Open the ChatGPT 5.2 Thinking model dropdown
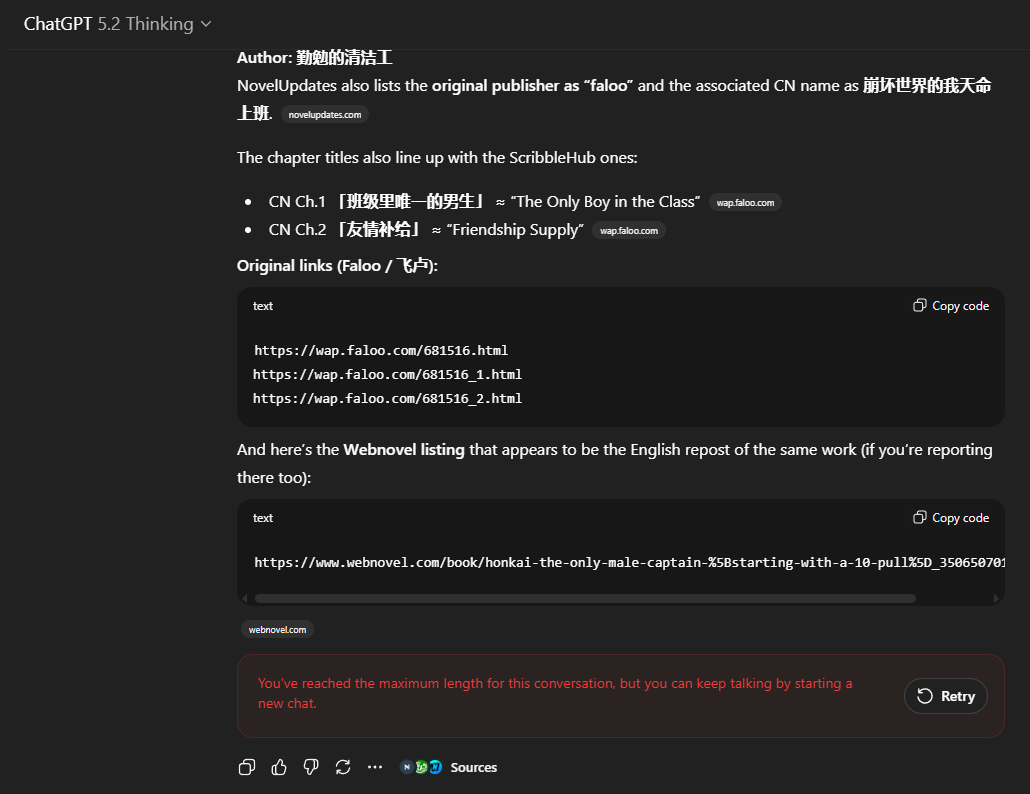This screenshot has width=1030, height=794. click(118, 24)
